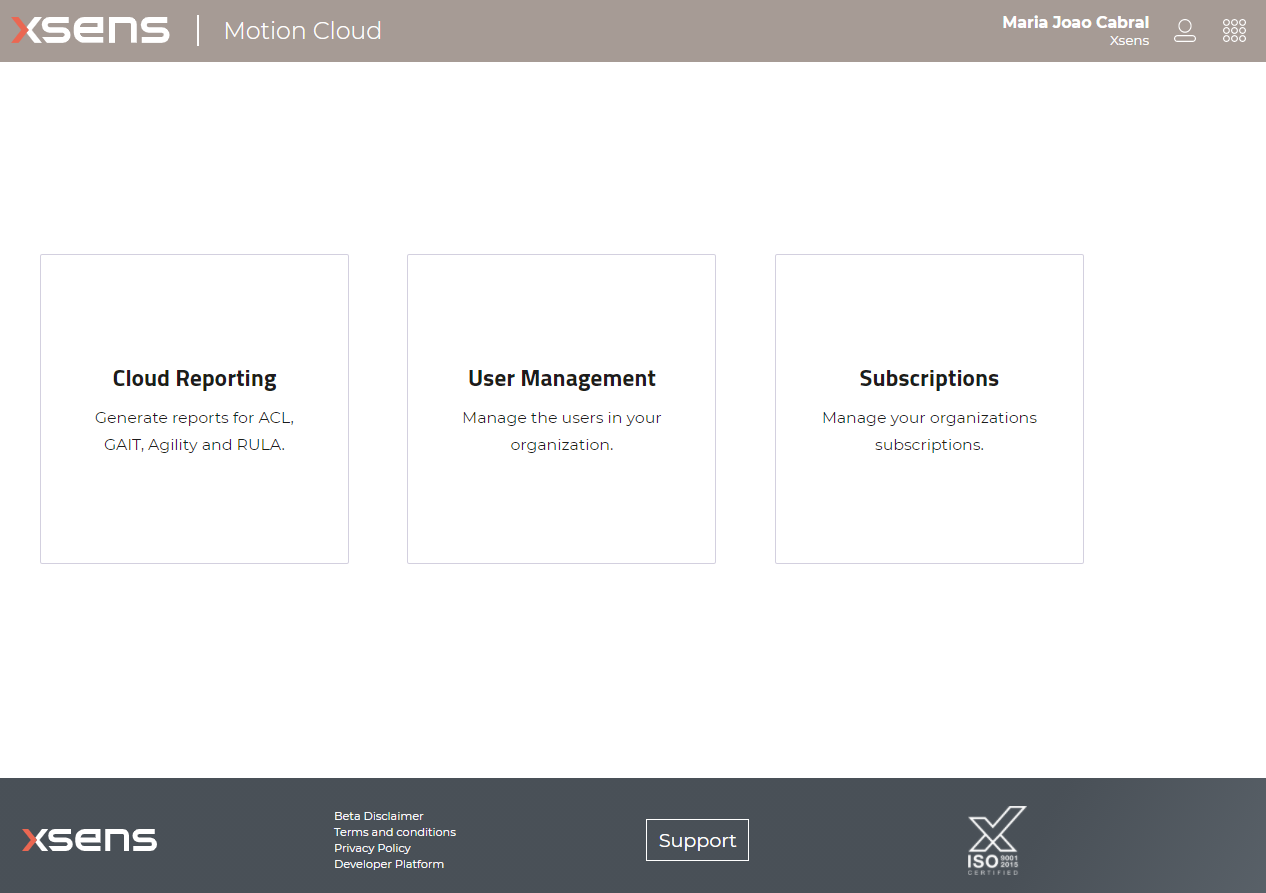Click the ISO 9001 Certified badge

point(995,840)
